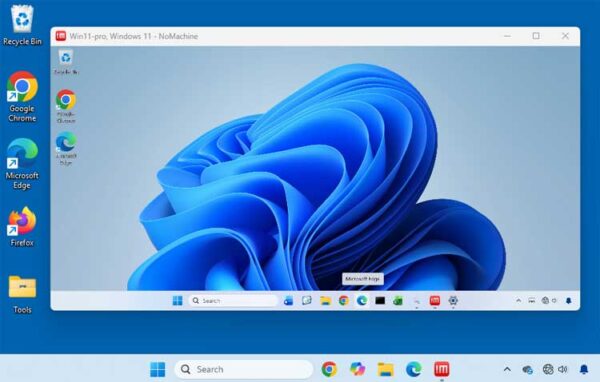This screenshot has width=600, height=382.
Task: Open Firefox shortcut on host desktop
Action: tap(22, 226)
